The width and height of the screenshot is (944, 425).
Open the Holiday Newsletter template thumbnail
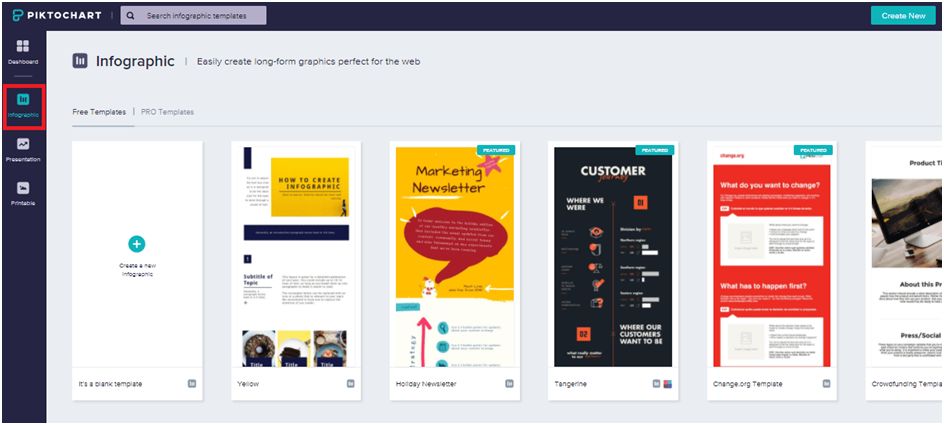454,255
